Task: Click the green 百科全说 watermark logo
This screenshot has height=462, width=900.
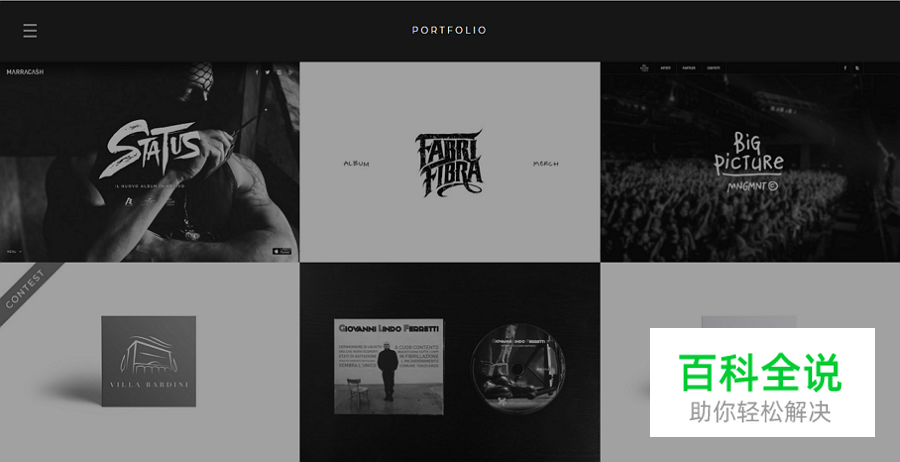Action: 762,372
